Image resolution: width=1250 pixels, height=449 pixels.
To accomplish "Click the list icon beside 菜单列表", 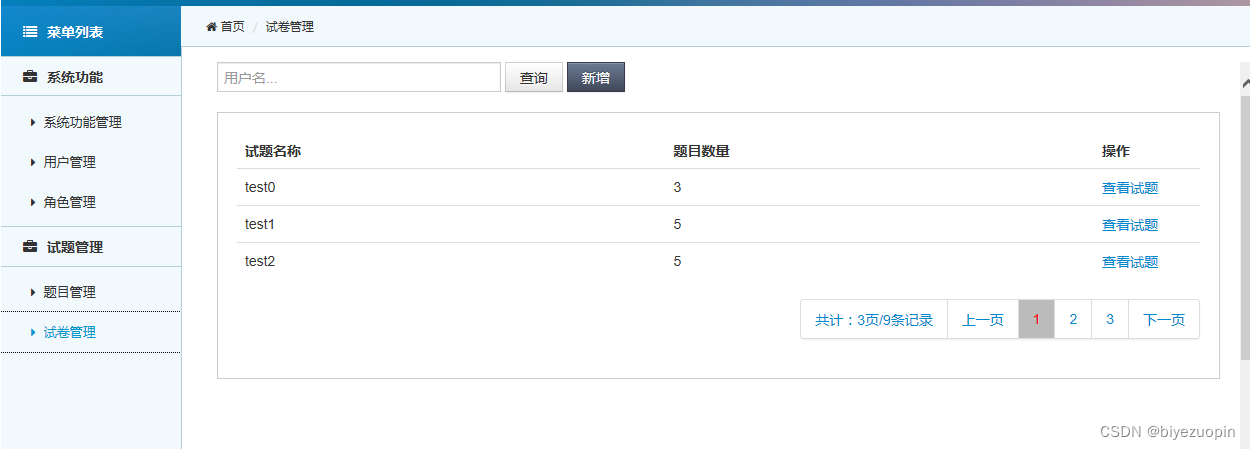I will click(30, 32).
